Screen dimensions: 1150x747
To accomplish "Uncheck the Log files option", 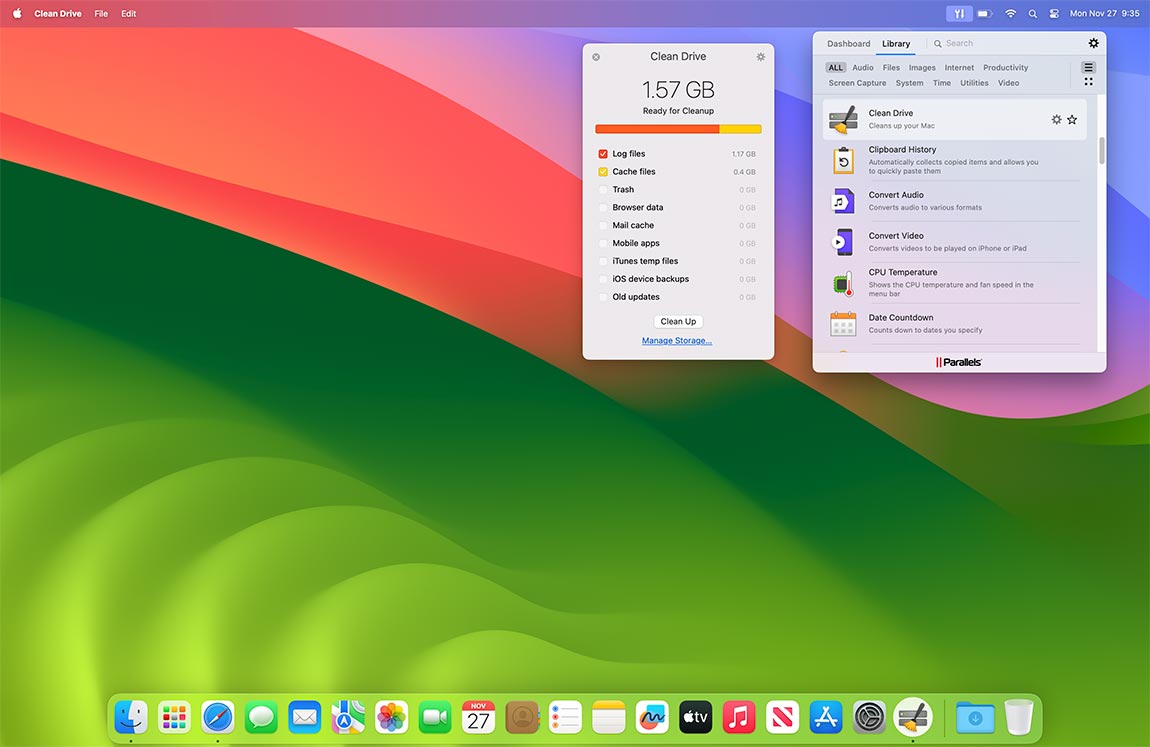I will click(604, 153).
